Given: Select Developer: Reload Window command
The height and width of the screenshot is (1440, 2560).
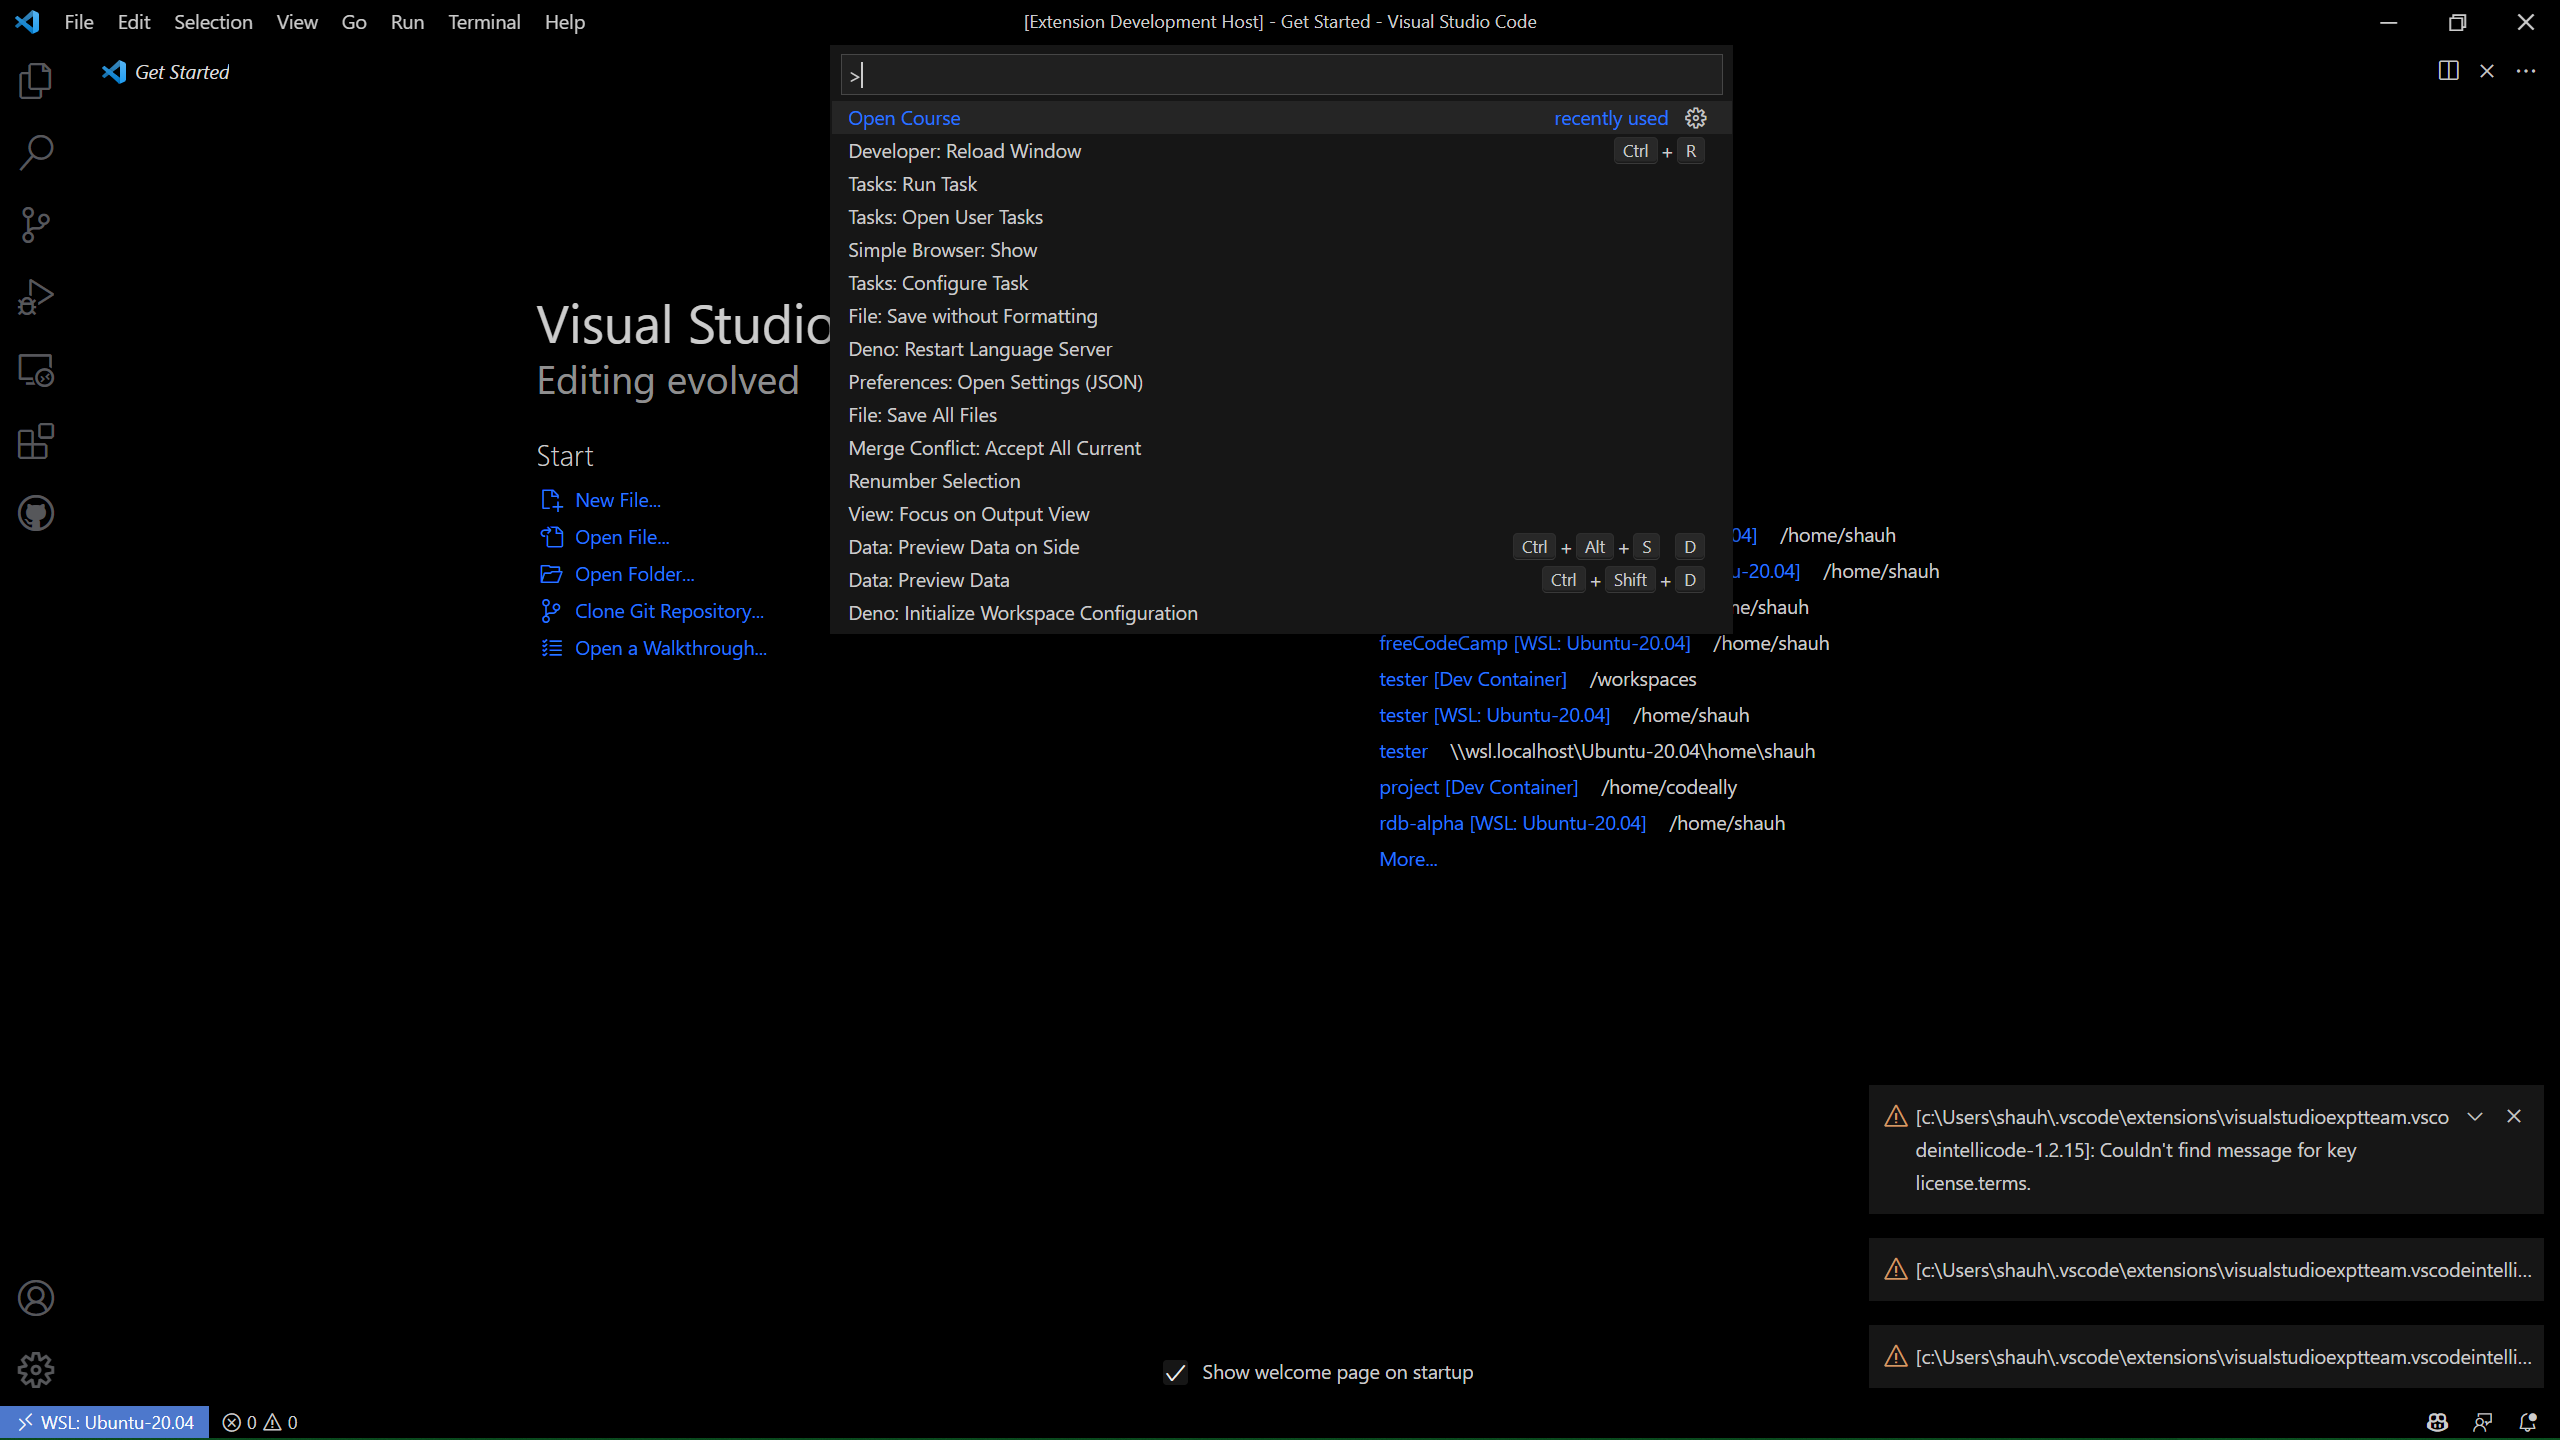Looking at the screenshot, I should tap(964, 151).
